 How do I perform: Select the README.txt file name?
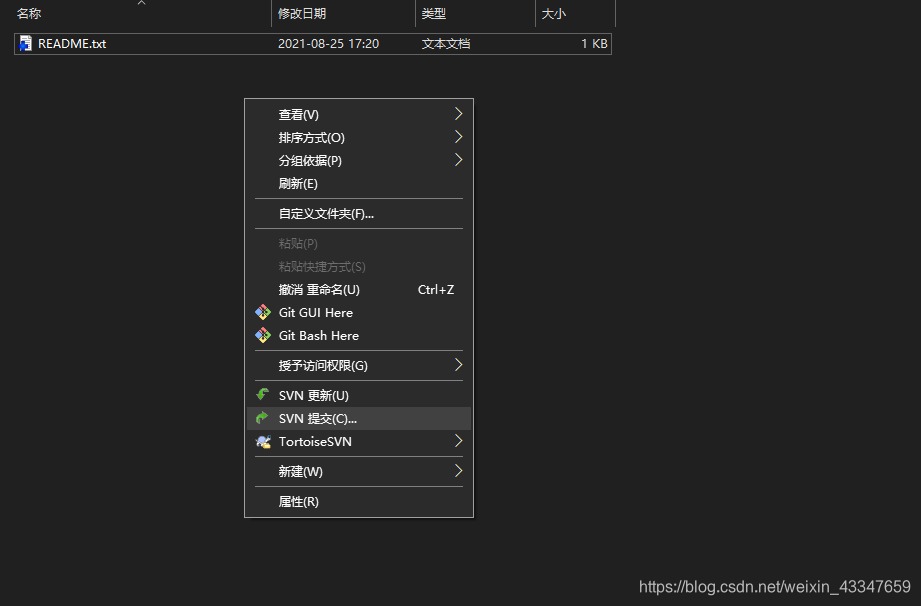coord(72,43)
